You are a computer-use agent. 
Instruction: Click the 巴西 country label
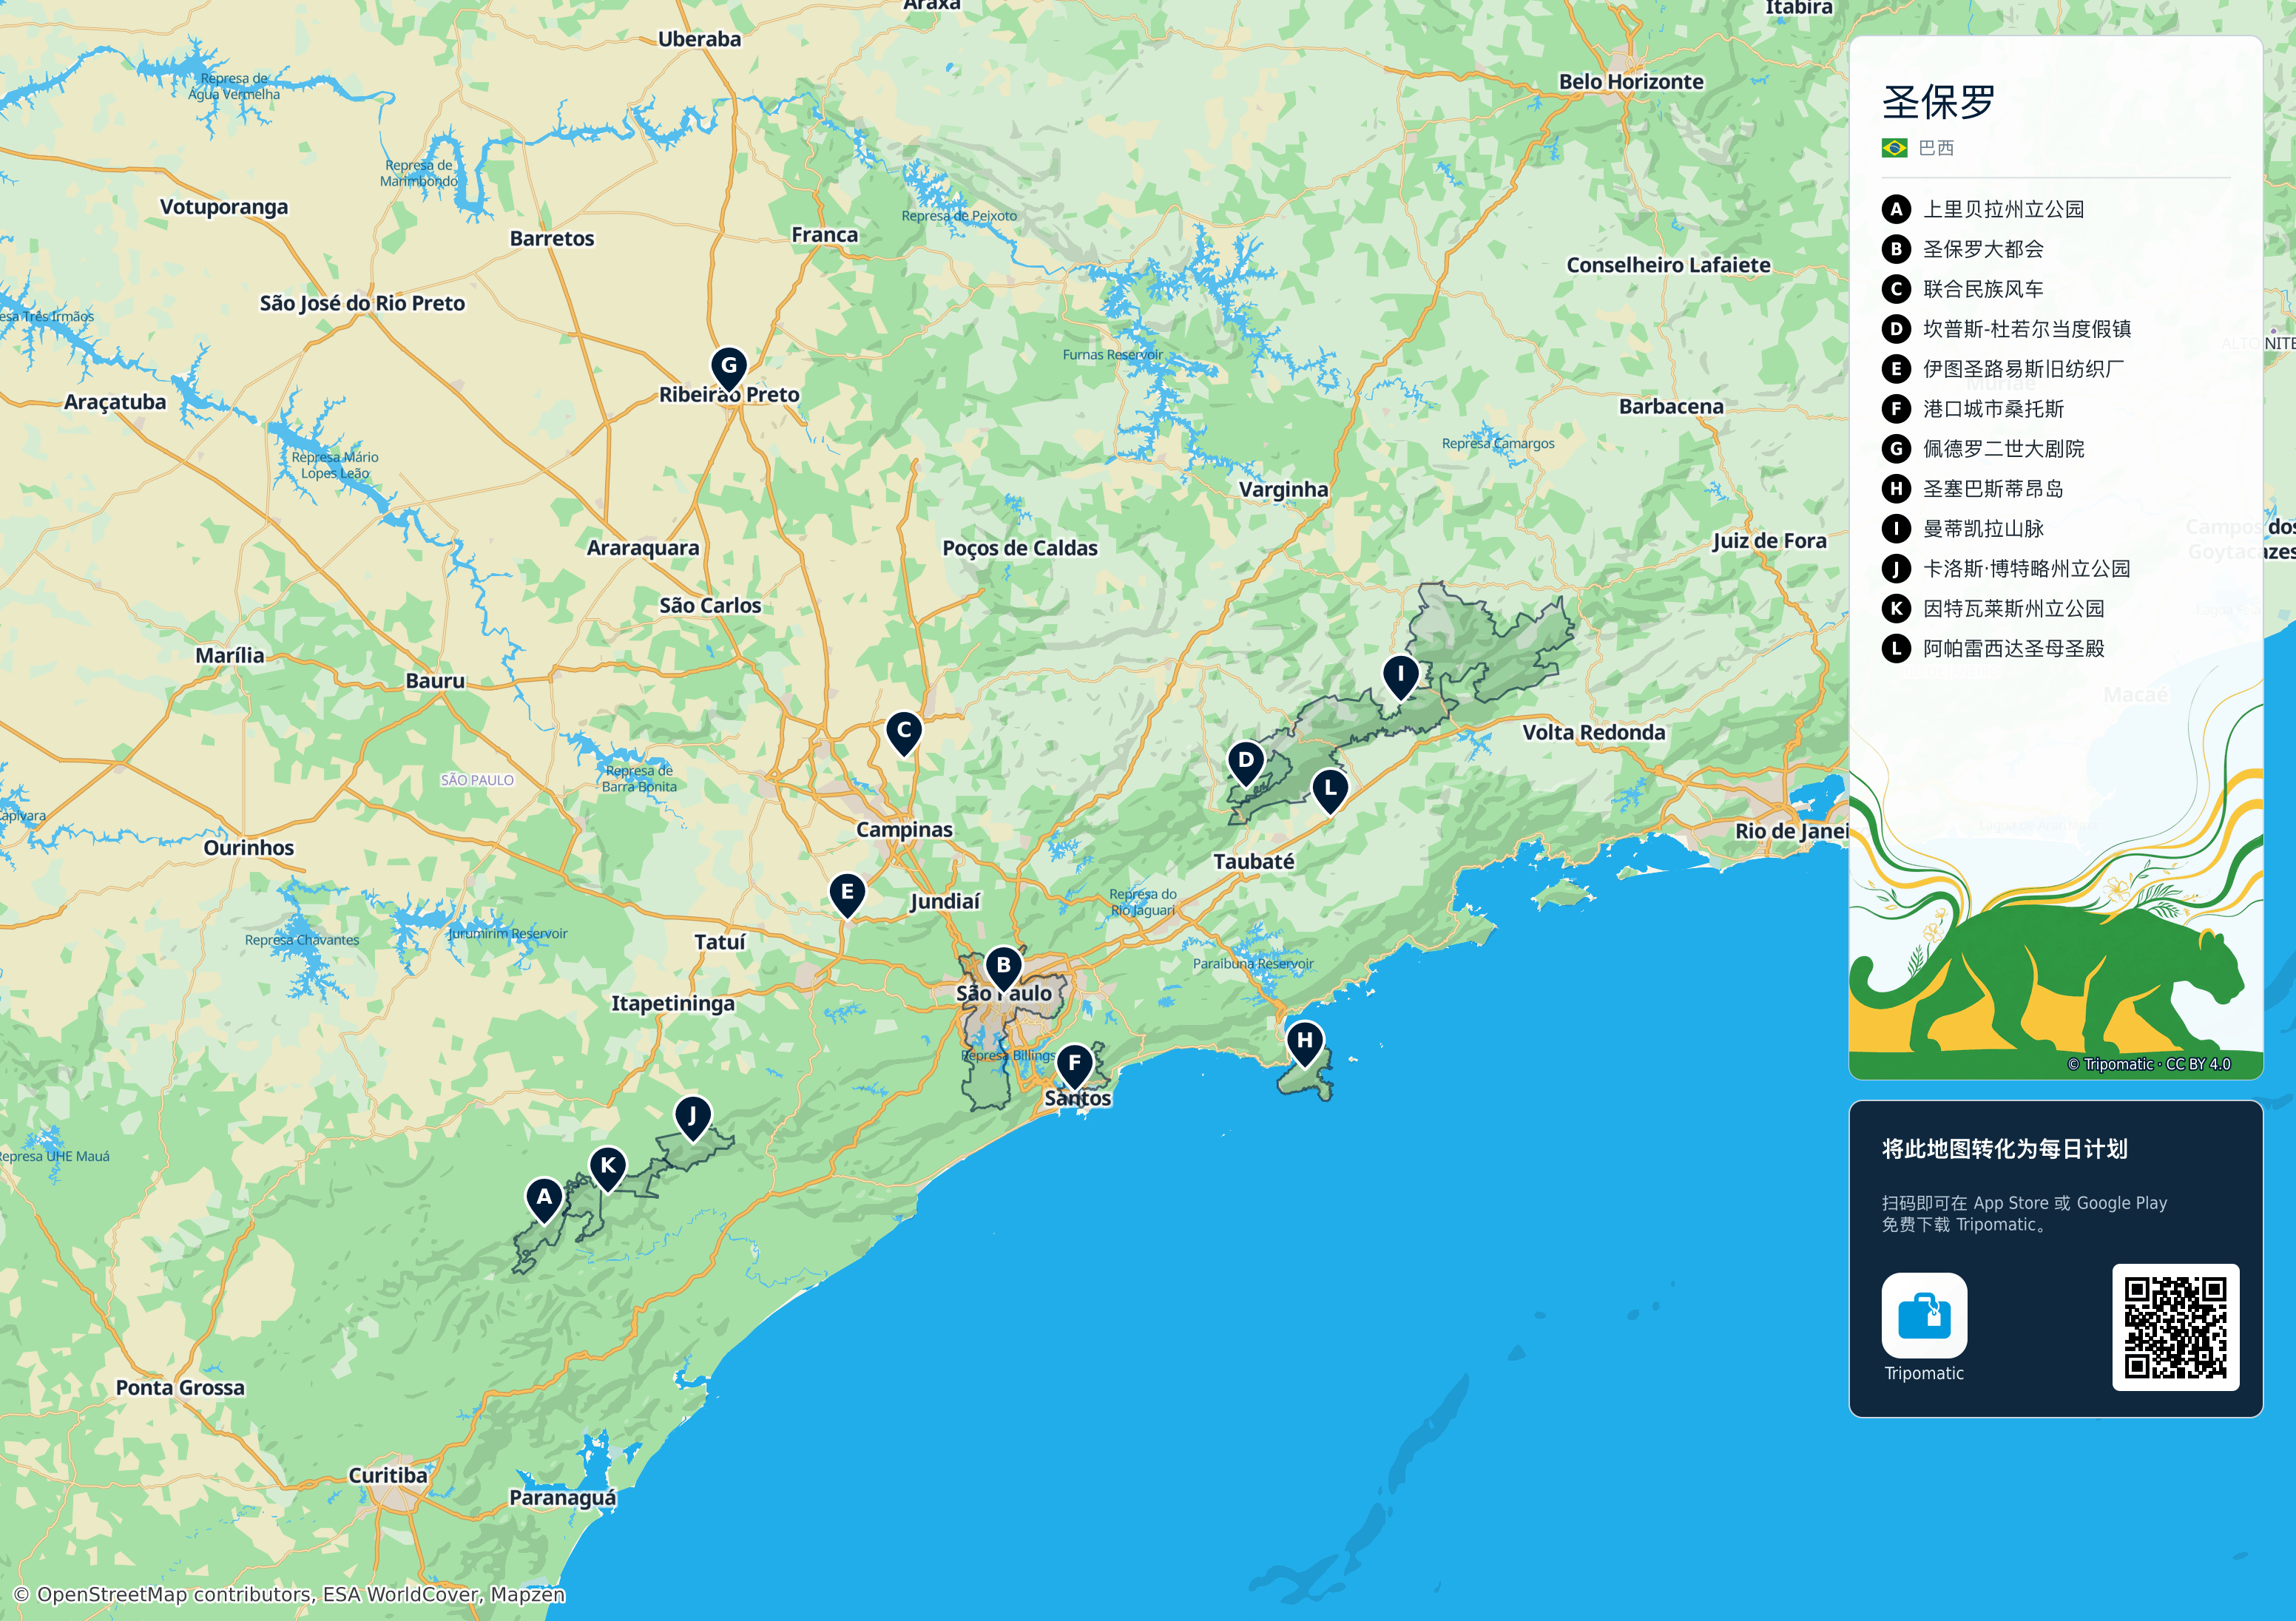click(1936, 148)
